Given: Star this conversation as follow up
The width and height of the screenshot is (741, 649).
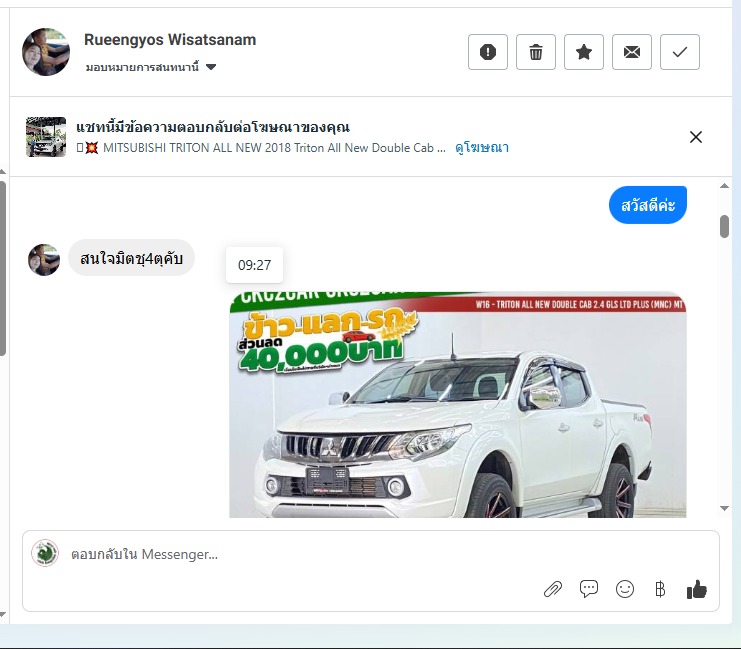Looking at the screenshot, I should pyautogui.click(x=584, y=52).
